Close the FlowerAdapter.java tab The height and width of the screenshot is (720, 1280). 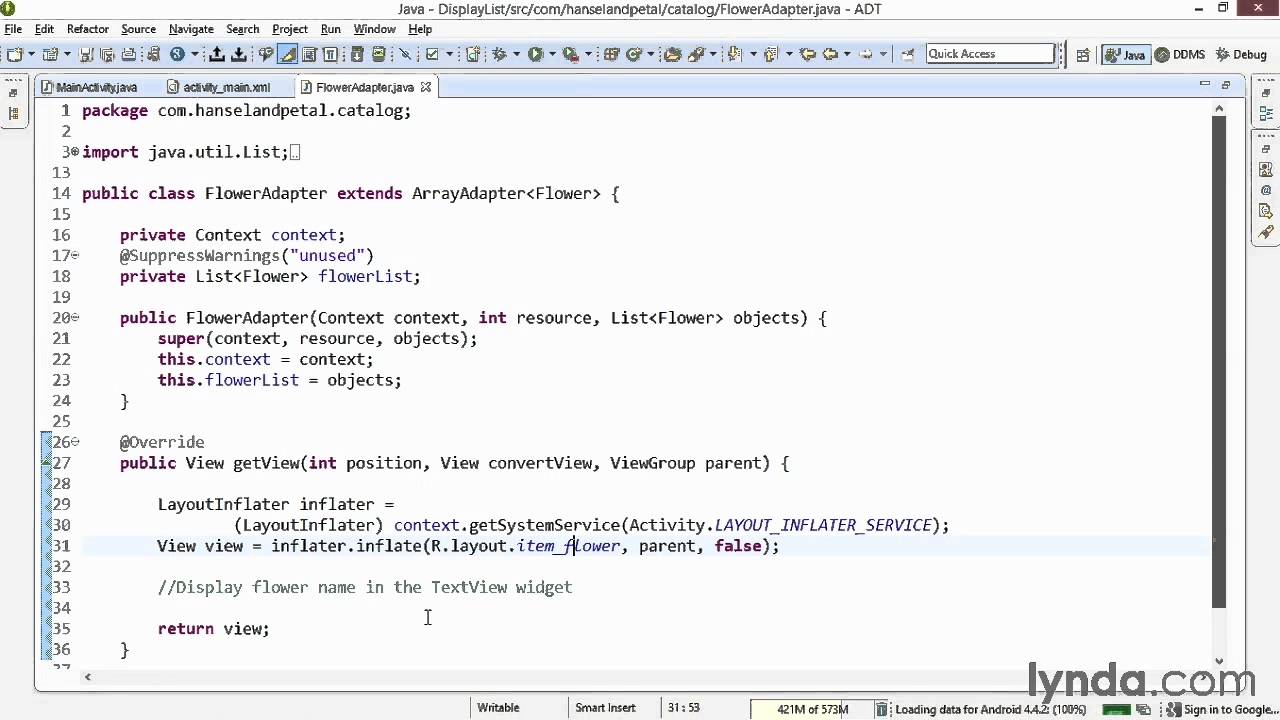coord(425,87)
